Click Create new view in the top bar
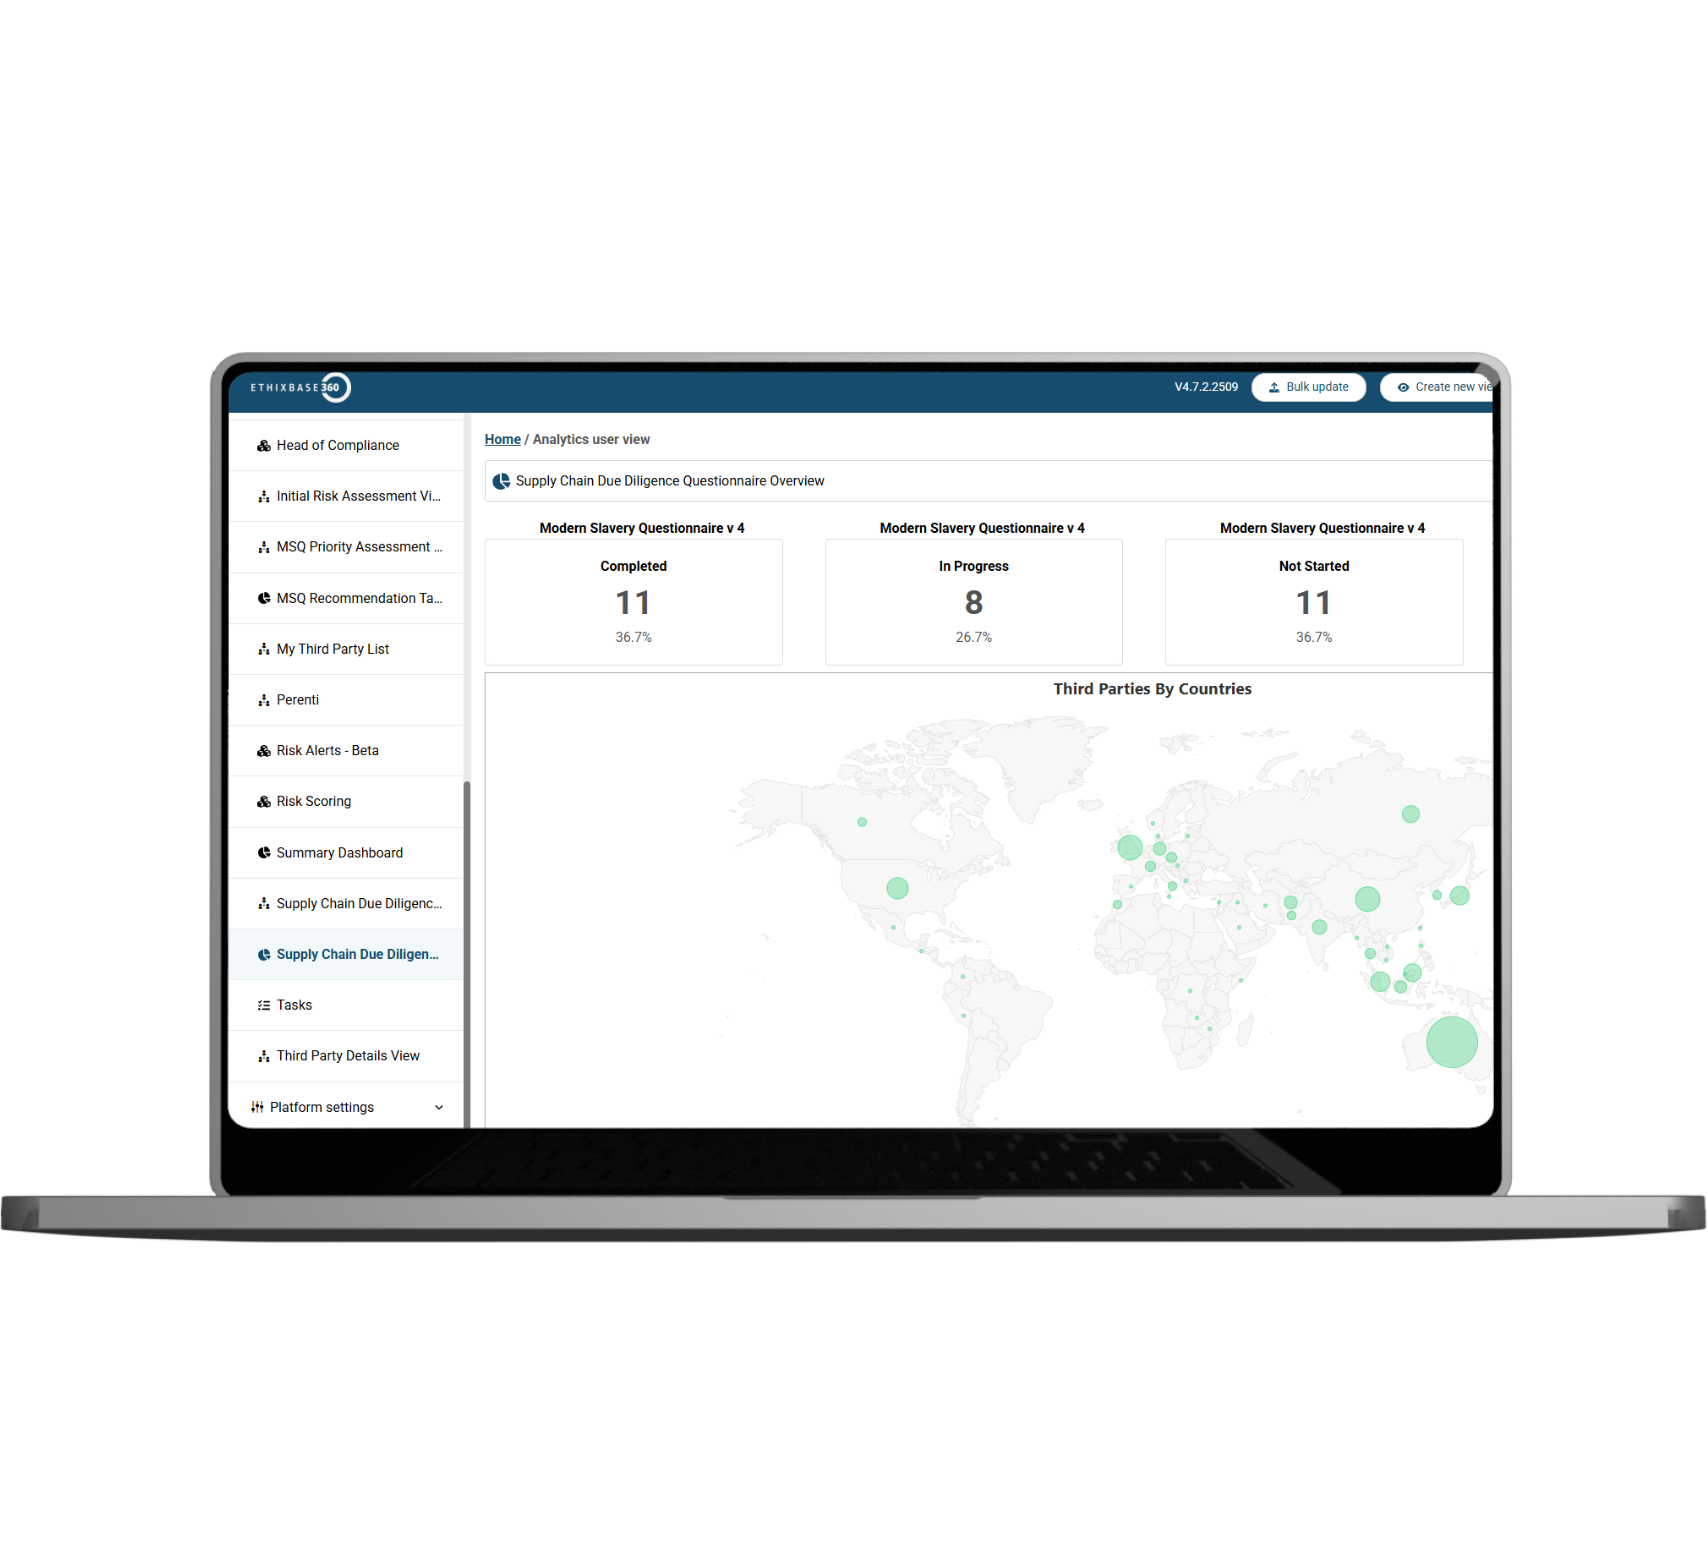The width and height of the screenshot is (1708, 1563). click(x=1443, y=387)
